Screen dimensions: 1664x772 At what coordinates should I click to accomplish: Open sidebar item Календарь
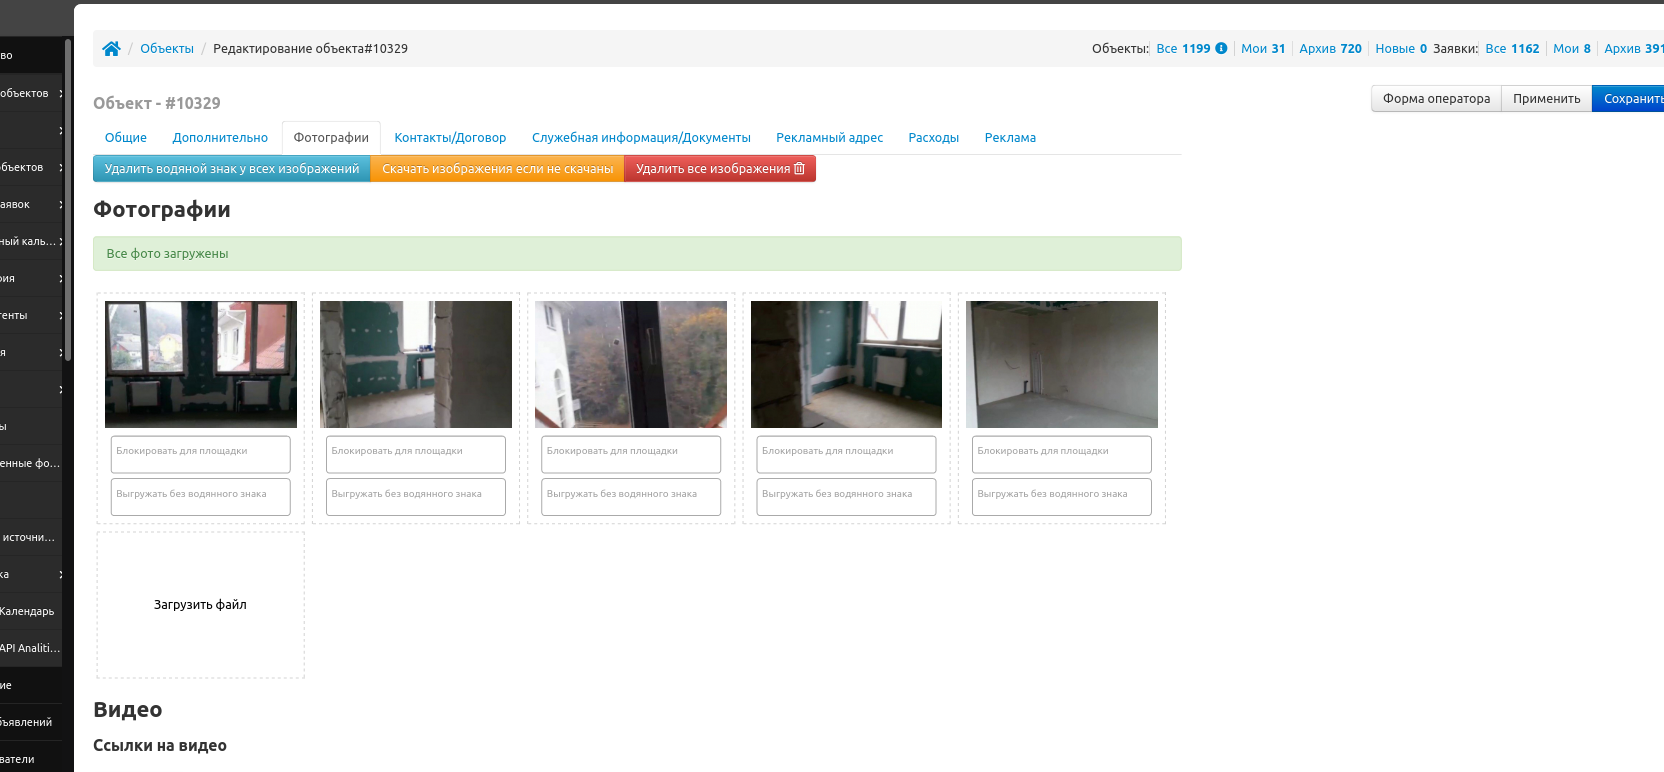(x=31, y=611)
